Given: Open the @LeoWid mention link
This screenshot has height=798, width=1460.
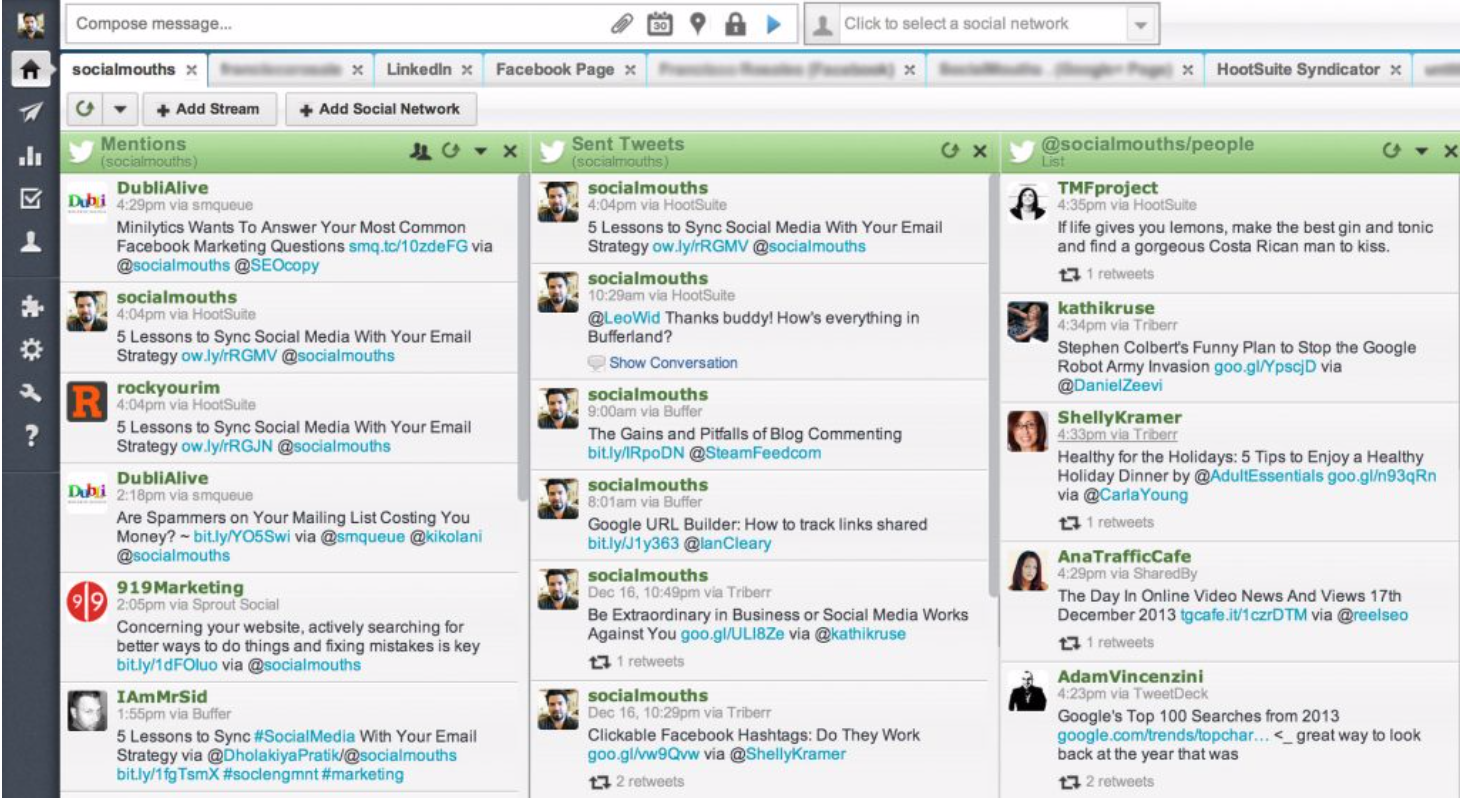Looking at the screenshot, I should click(x=625, y=318).
